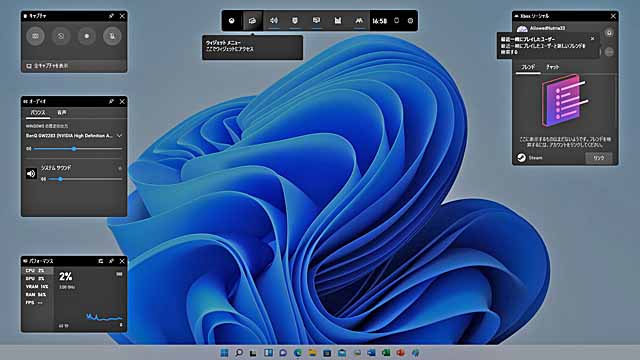Select GPU metric in Performance widget
This screenshot has height=360, width=640.
37,278
